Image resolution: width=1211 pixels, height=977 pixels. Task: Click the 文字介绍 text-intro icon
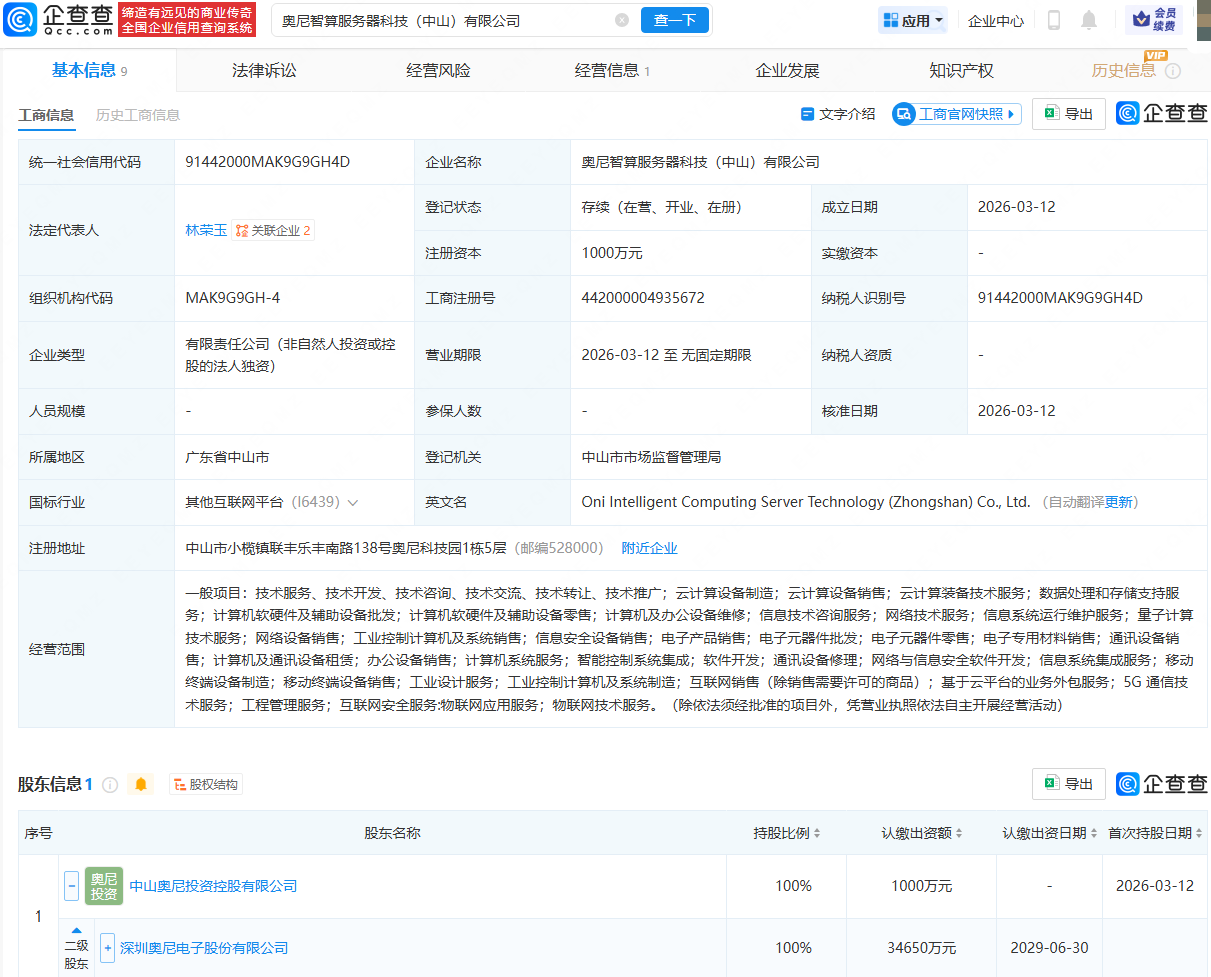pos(807,114)
